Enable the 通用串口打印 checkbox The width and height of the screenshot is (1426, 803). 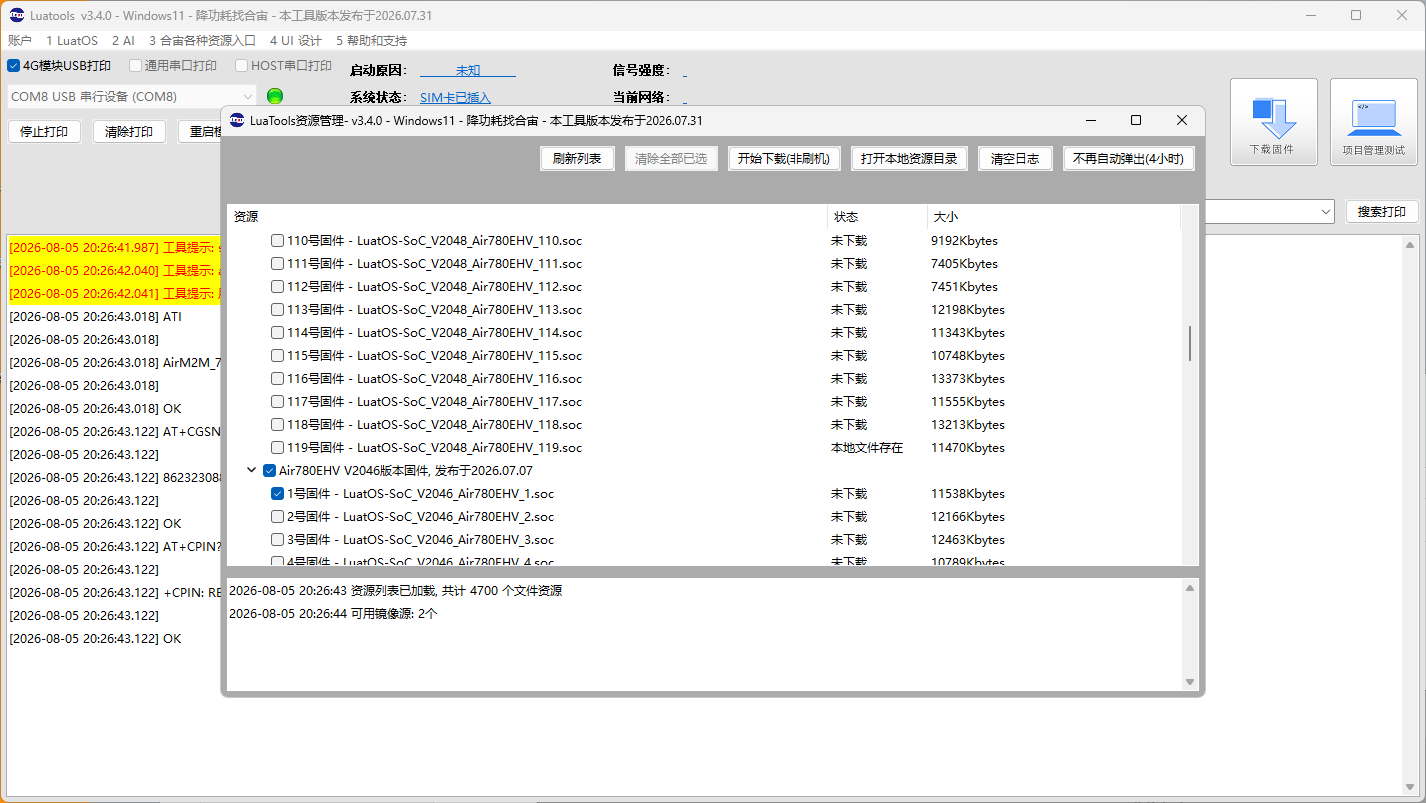(135, 66)
